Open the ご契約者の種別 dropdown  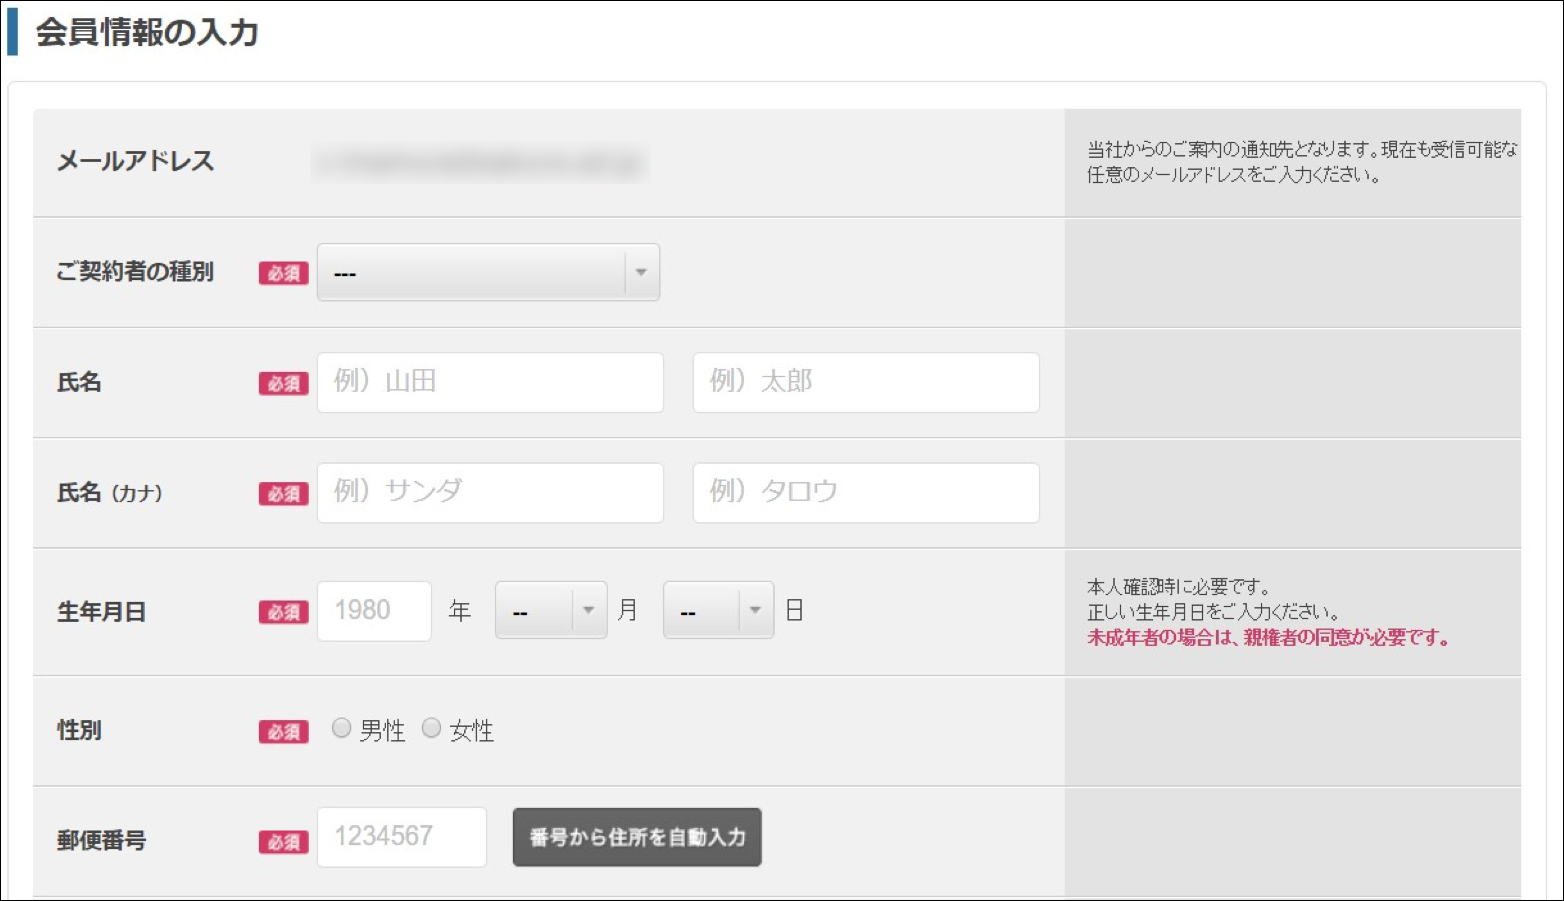[488, 273]
